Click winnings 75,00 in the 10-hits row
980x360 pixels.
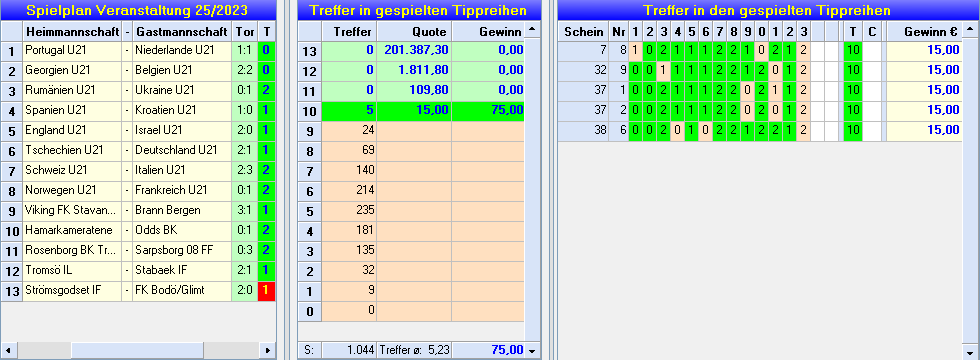pos(488,111)
